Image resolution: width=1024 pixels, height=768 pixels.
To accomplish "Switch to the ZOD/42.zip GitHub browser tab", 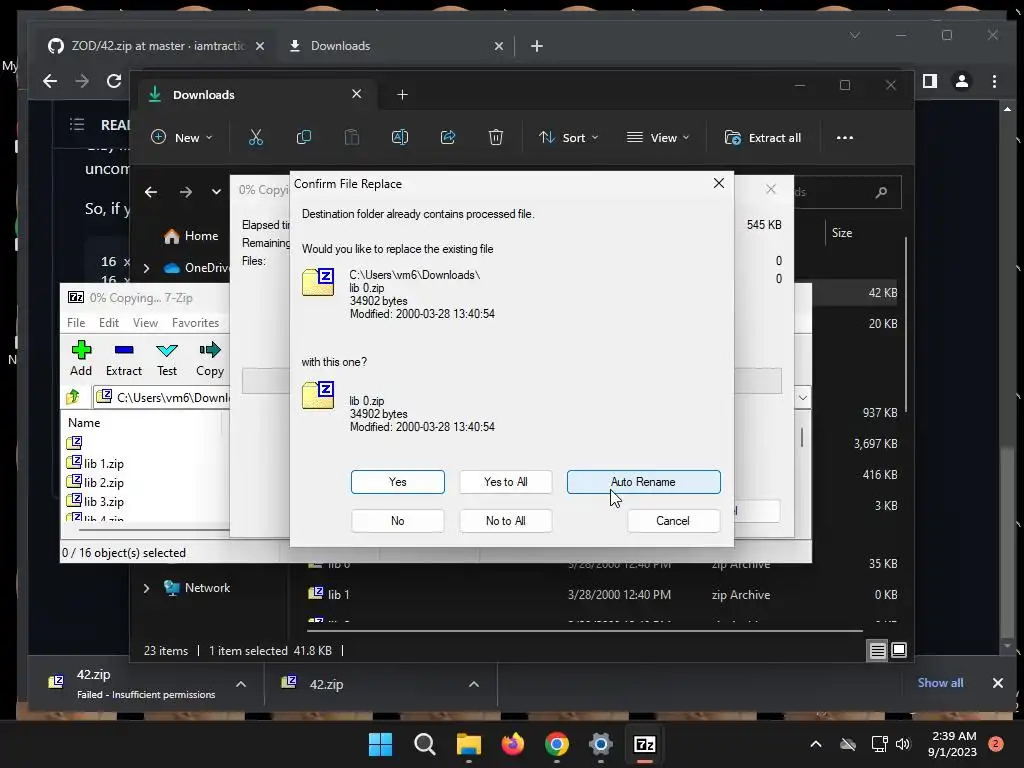I will click(157, 46).
